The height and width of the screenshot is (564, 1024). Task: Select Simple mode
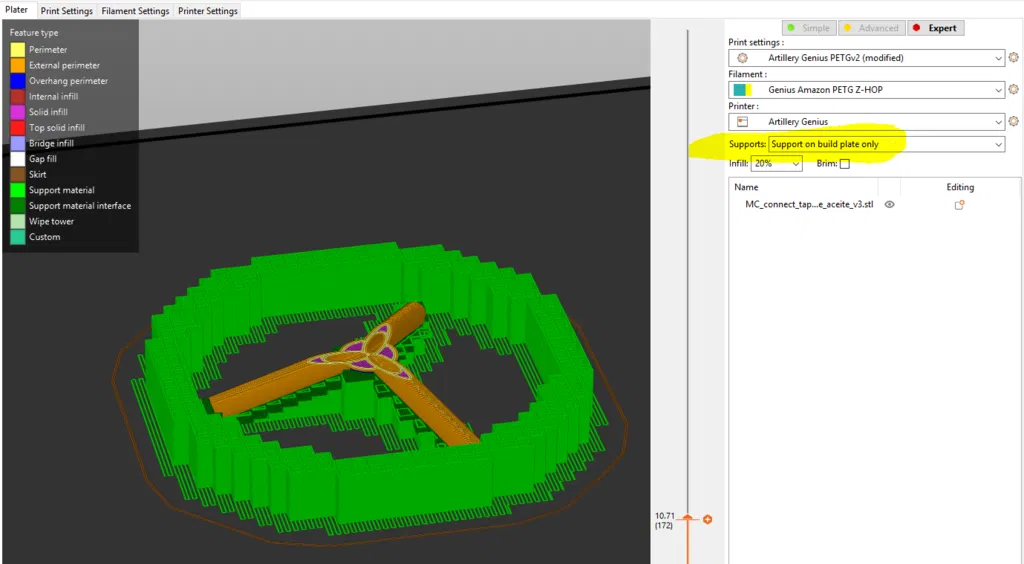pos(810,28)
